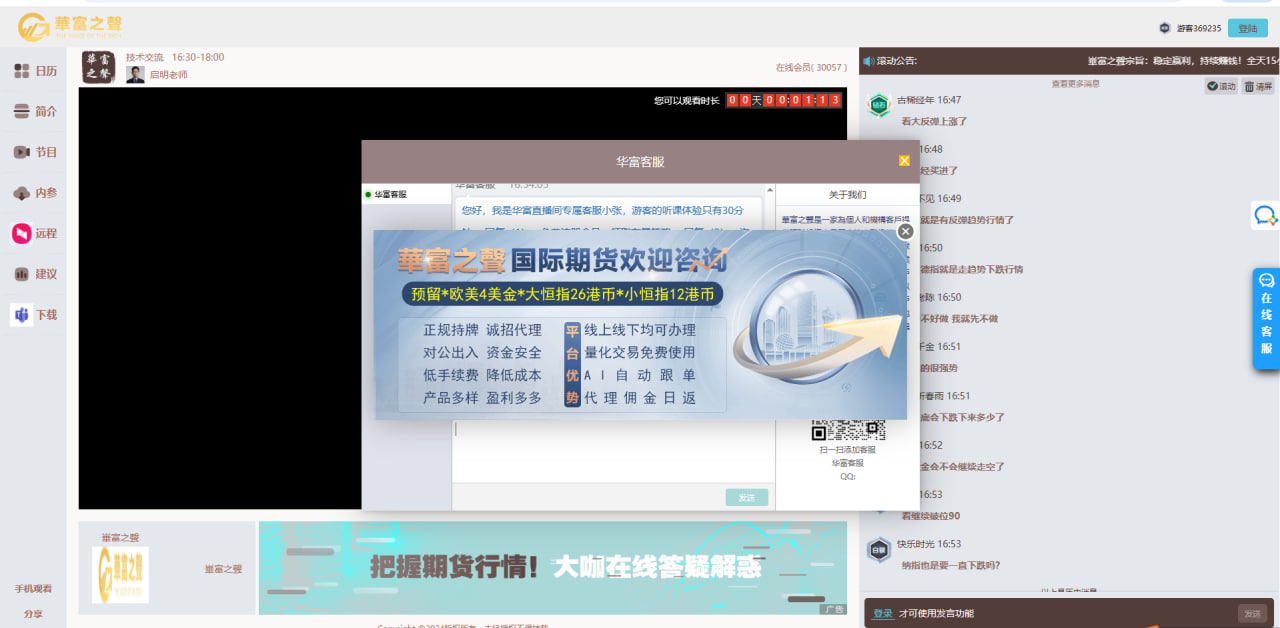
Task: Close the 华富客服 dialog with yellow X
Action: point(904,161)
